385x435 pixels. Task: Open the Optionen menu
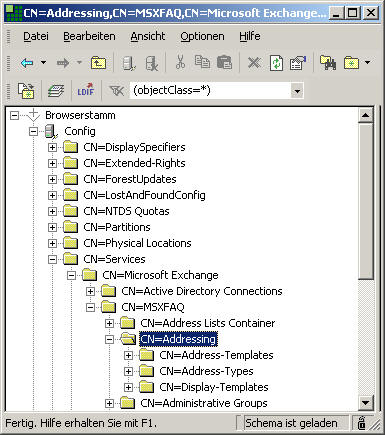(x=202, y=36)
